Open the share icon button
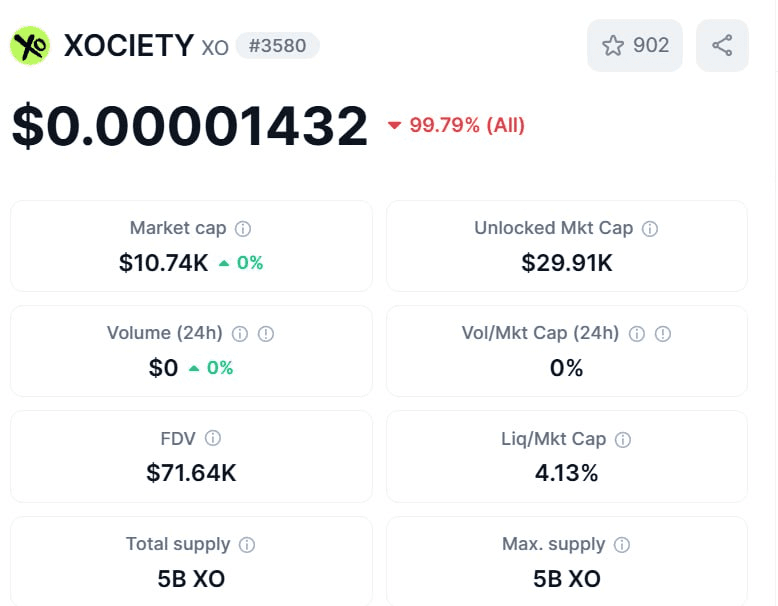The height and width of the screenshot is (606, 778). pos(722,45)
